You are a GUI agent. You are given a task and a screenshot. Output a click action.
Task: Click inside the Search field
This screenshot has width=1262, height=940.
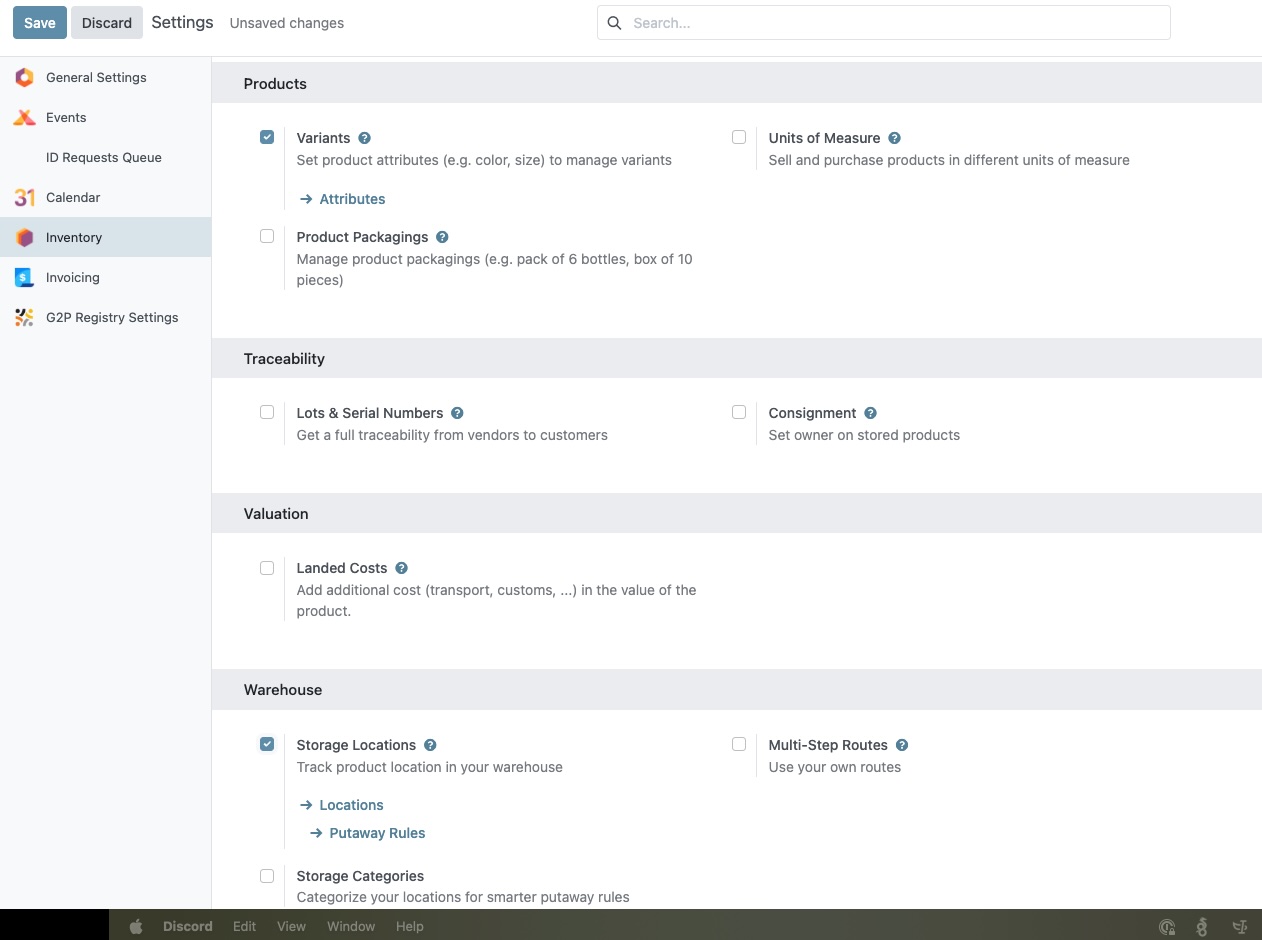pos(880,22)
